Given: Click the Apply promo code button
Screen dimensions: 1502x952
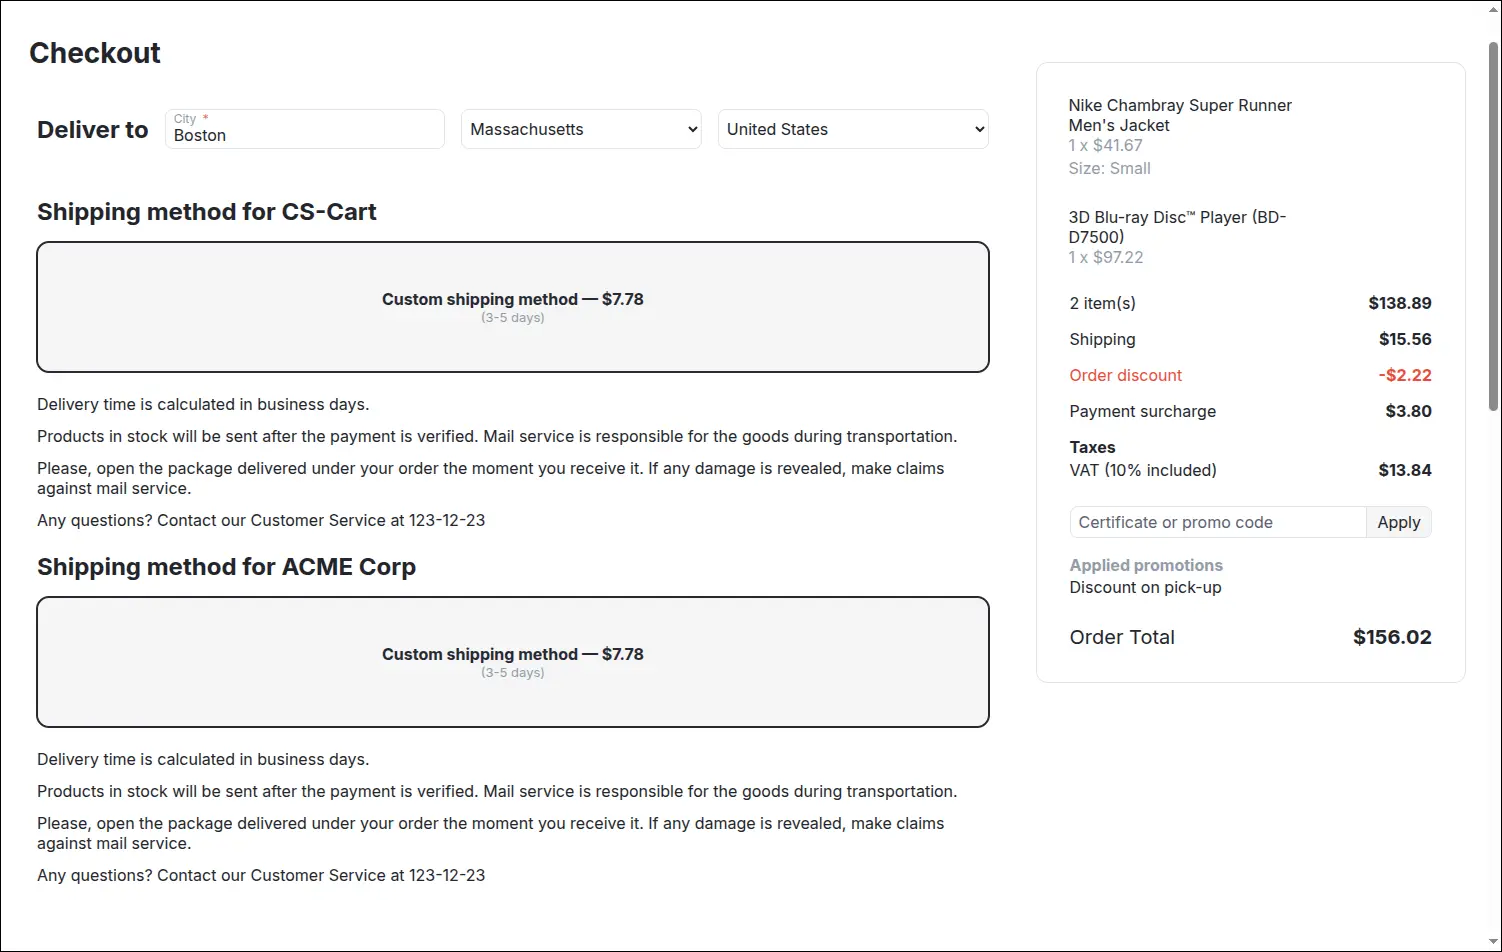Looking at the screenshot, I should [1399, 522].
